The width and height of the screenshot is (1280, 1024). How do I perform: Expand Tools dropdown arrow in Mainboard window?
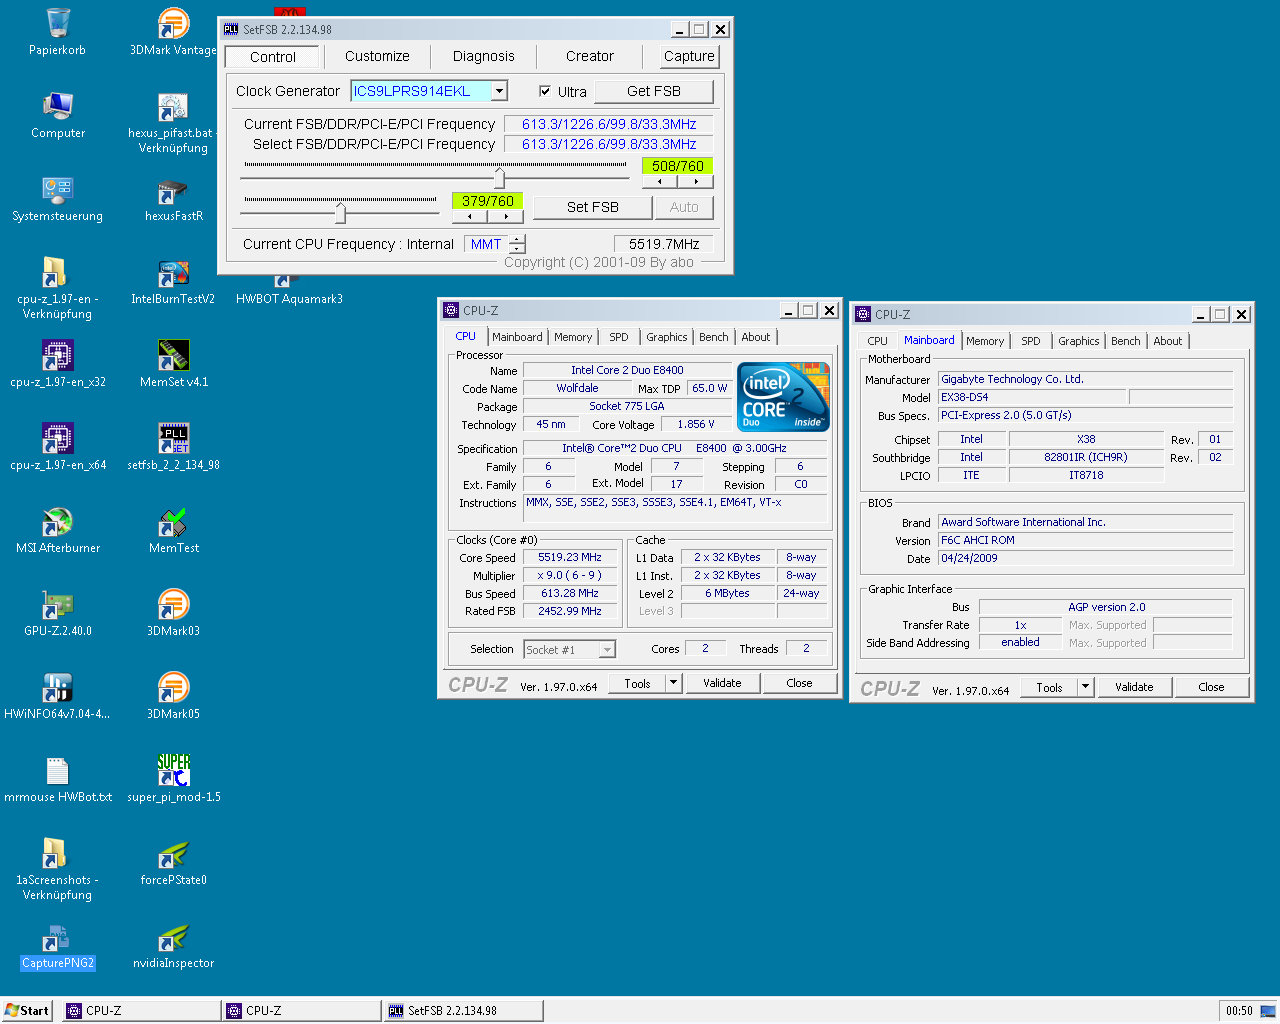point(1086,687)
